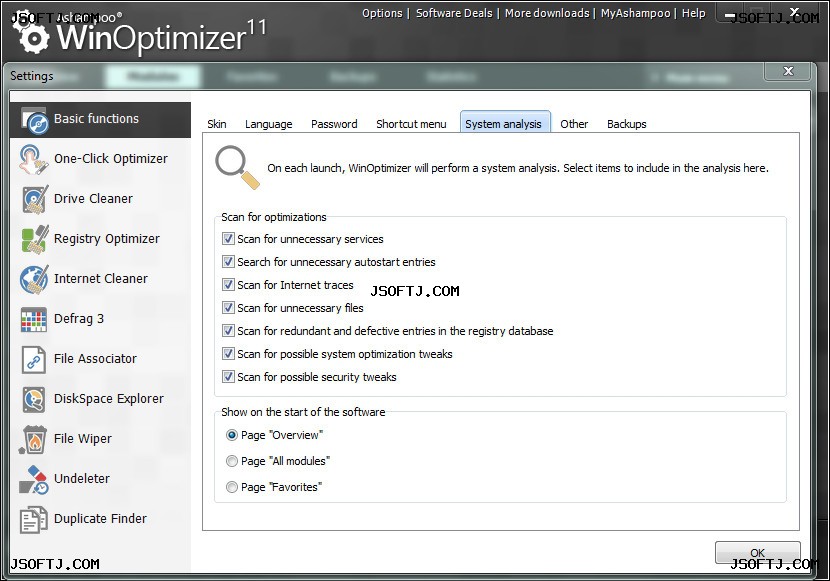Uncheck Scan for unnecessary files

click(228, 307)
